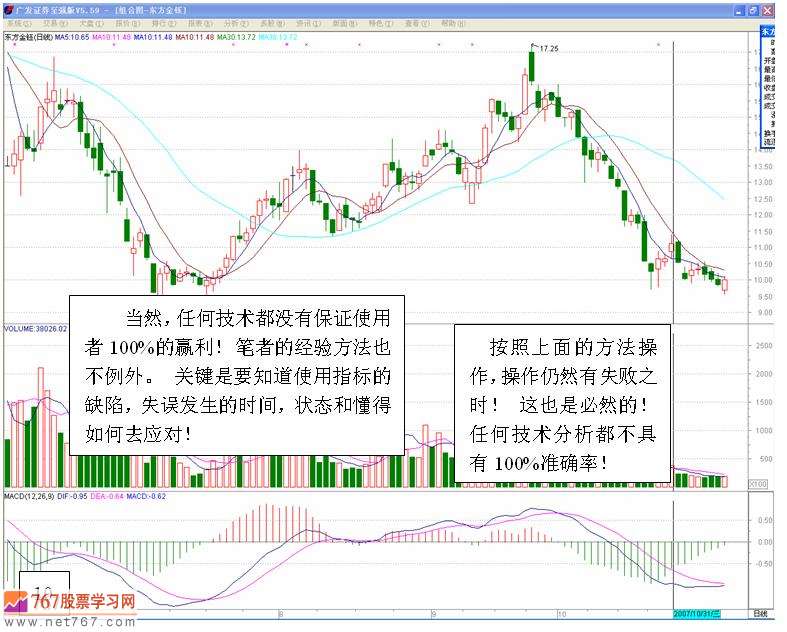
Task: Minimize the 广发证券 window
Action: (738, 11)
